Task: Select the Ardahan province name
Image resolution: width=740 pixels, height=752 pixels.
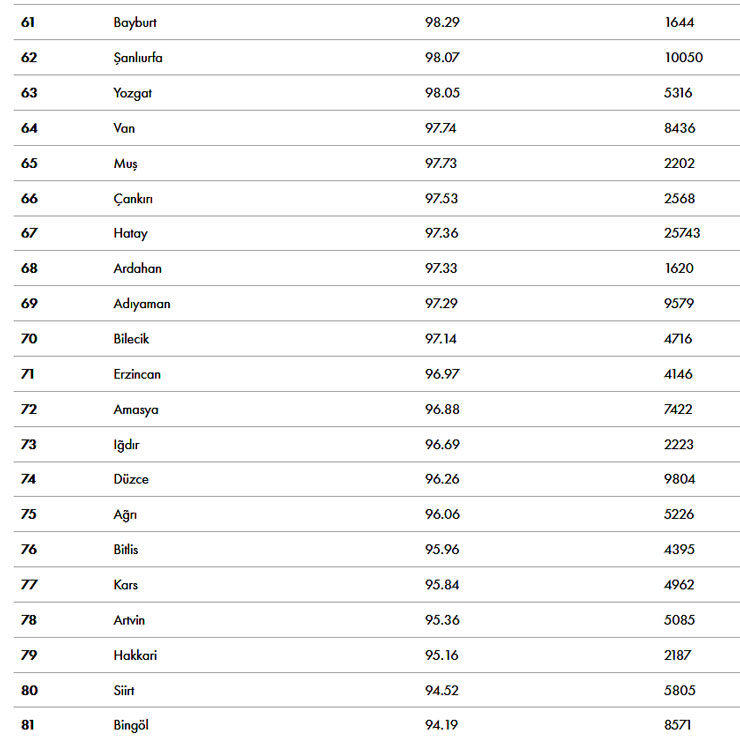Action: click(137, 268)
